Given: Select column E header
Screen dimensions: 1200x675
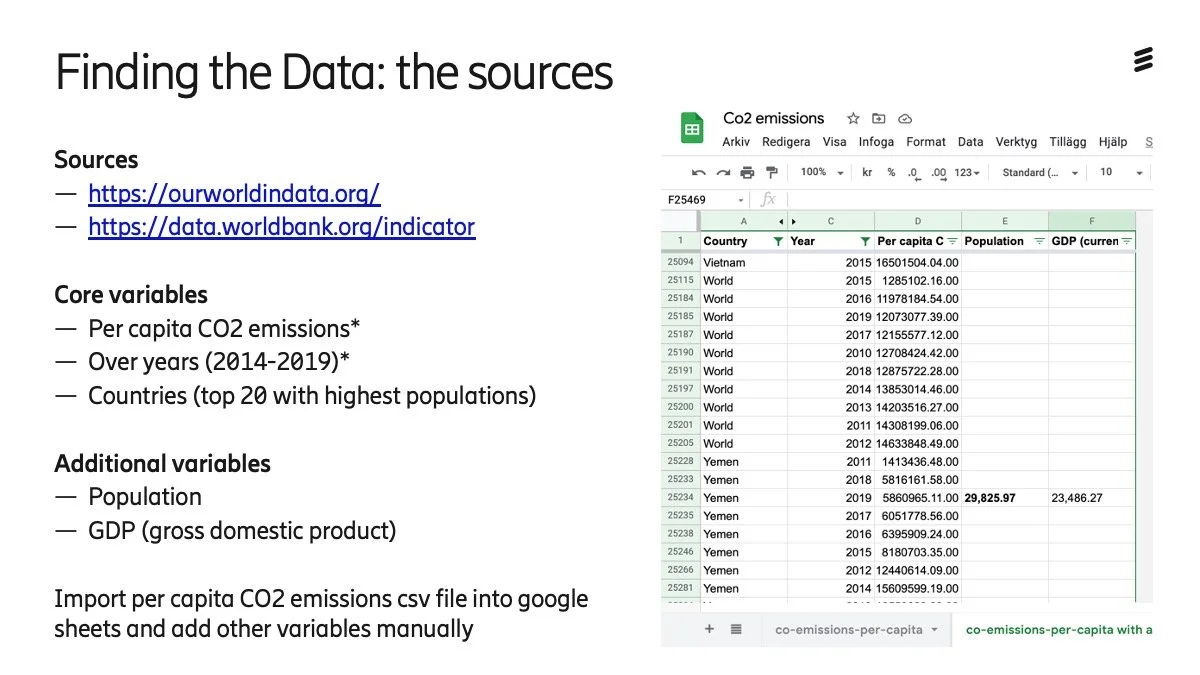Looking at the screenshot, I should point(1005,221).
